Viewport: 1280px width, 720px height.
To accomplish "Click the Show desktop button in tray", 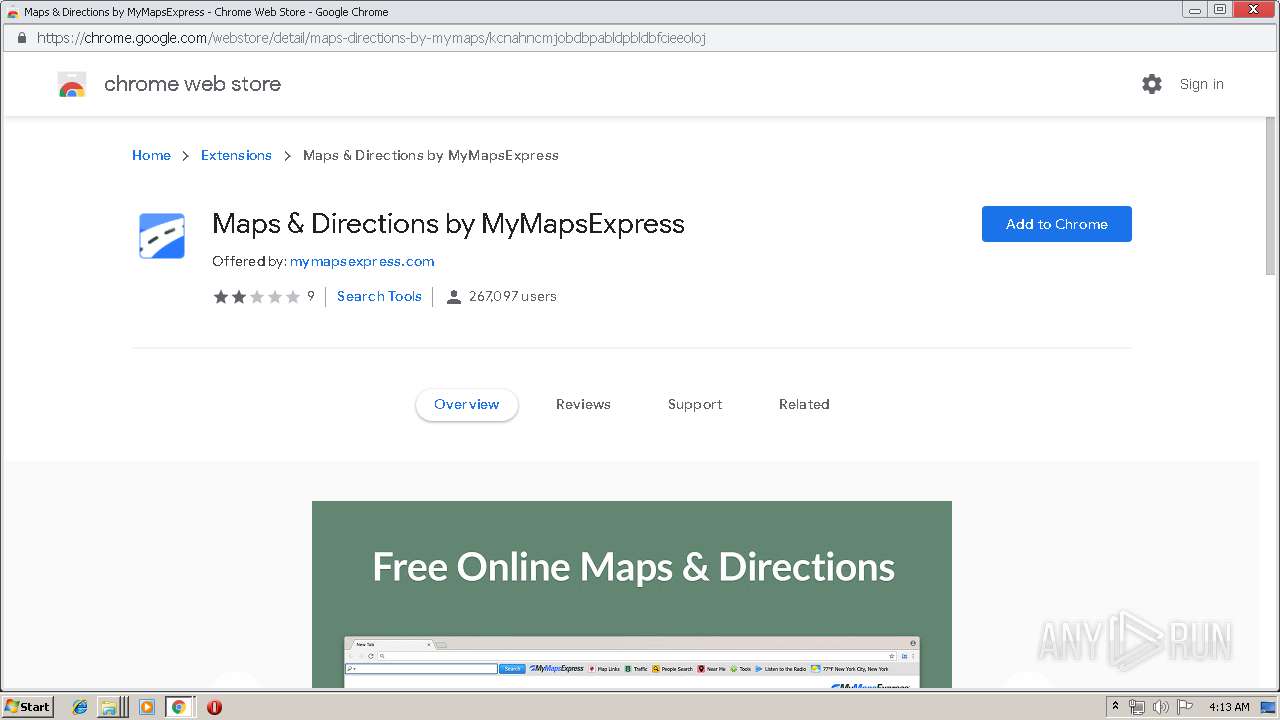I will (x=1268, y=707).
